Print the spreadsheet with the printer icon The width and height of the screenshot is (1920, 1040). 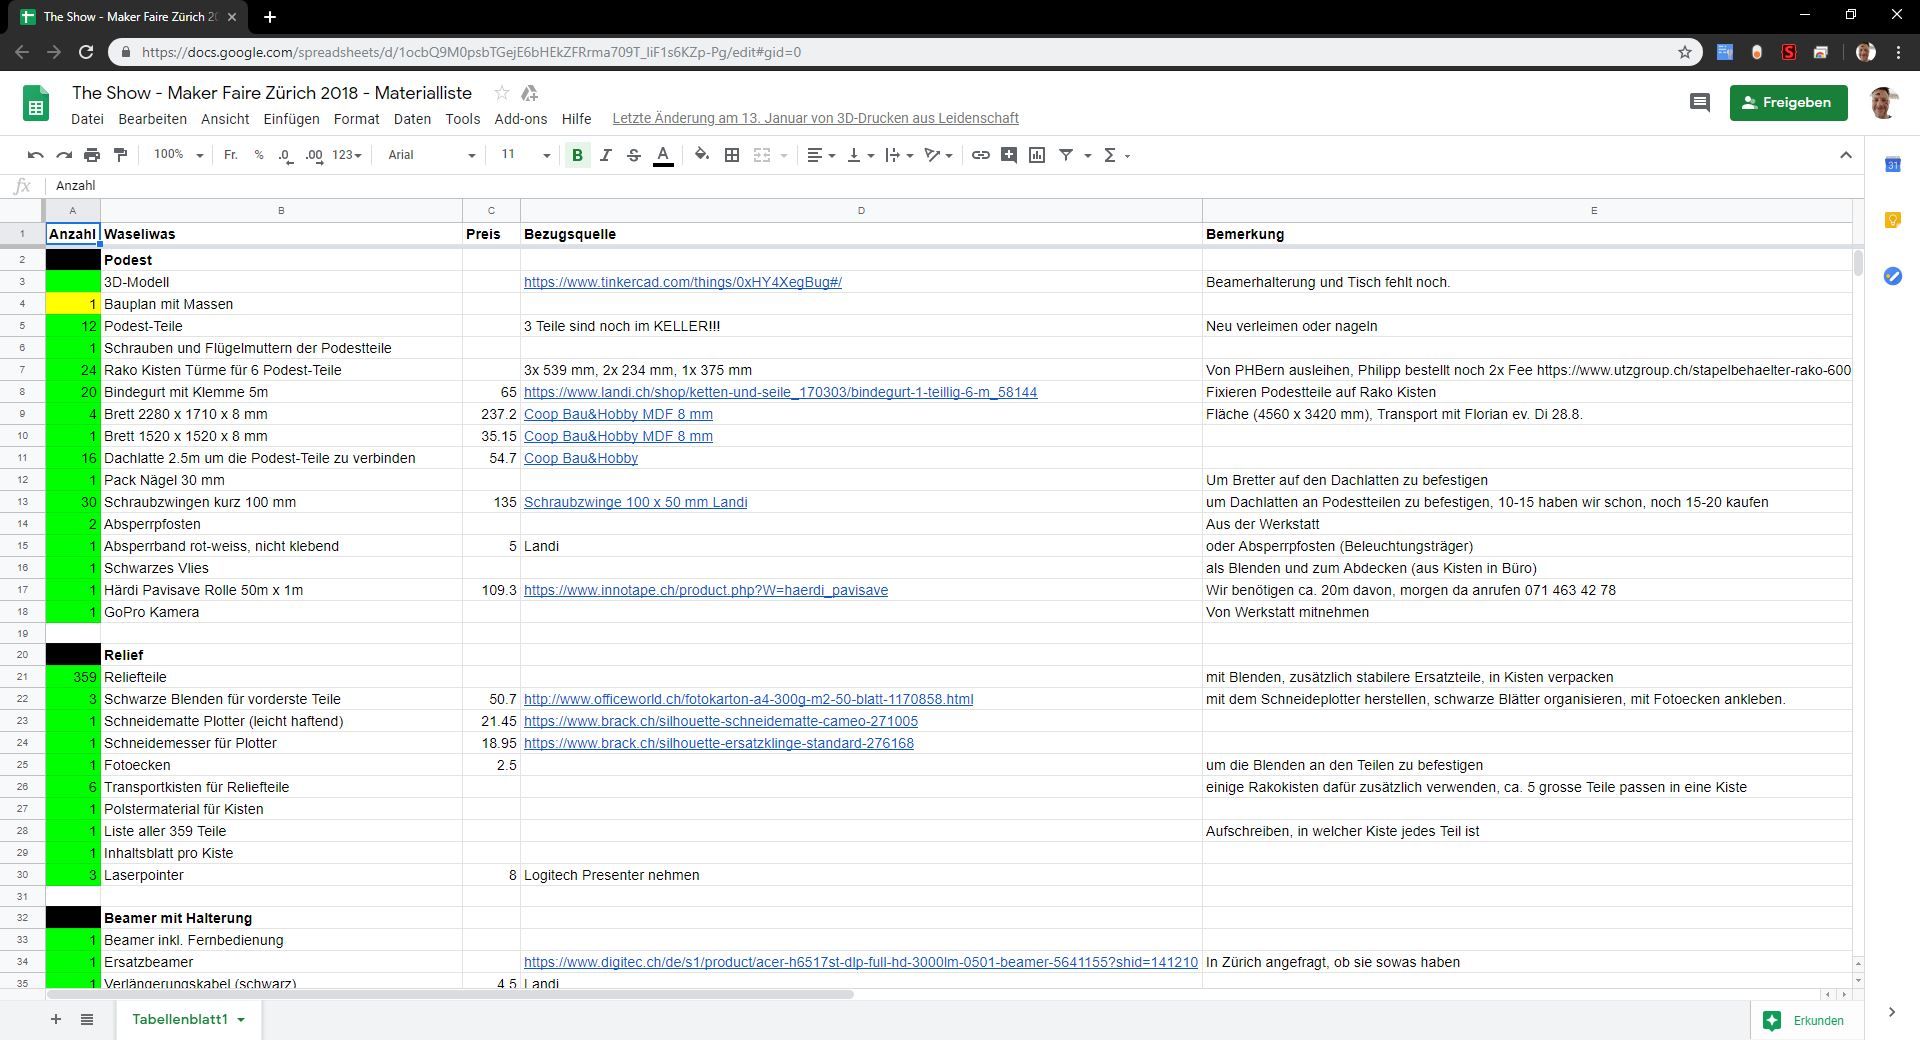pos(92,155)
